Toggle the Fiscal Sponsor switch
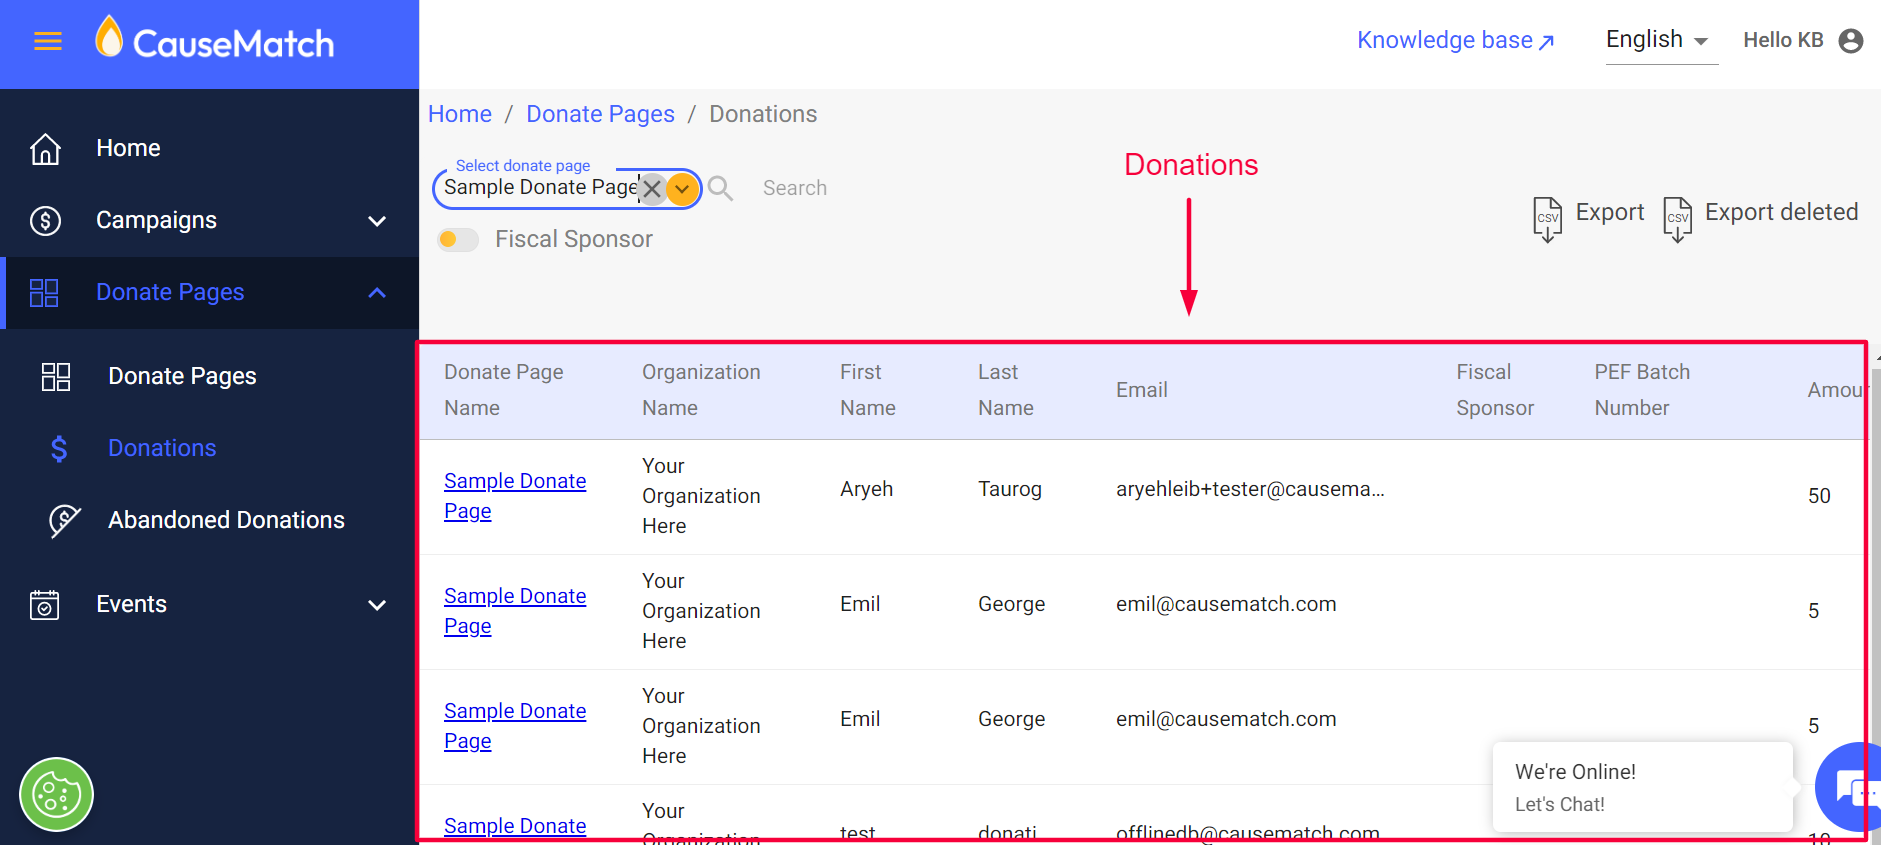The height and width of the screenshot is (845, 1881). [x=458, y=239]
